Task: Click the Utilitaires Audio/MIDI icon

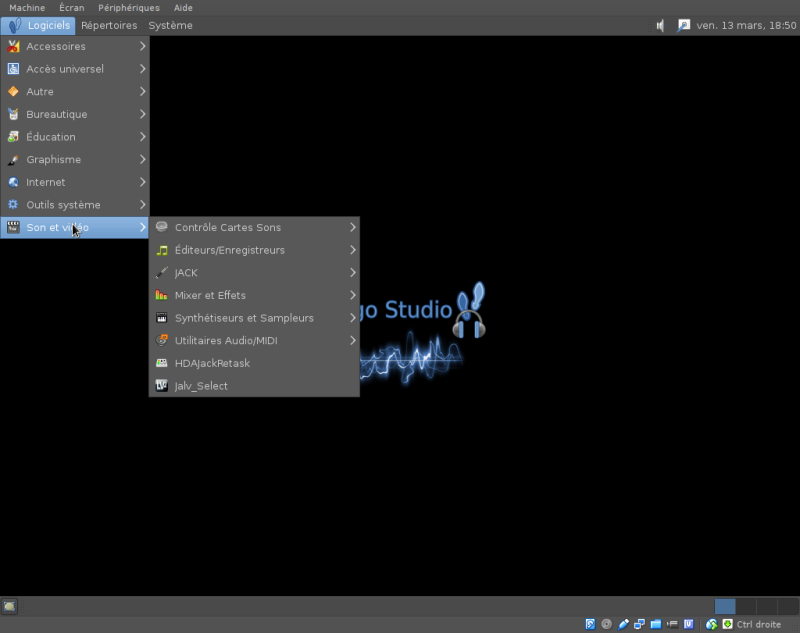Action: click(x=162, y=340)
